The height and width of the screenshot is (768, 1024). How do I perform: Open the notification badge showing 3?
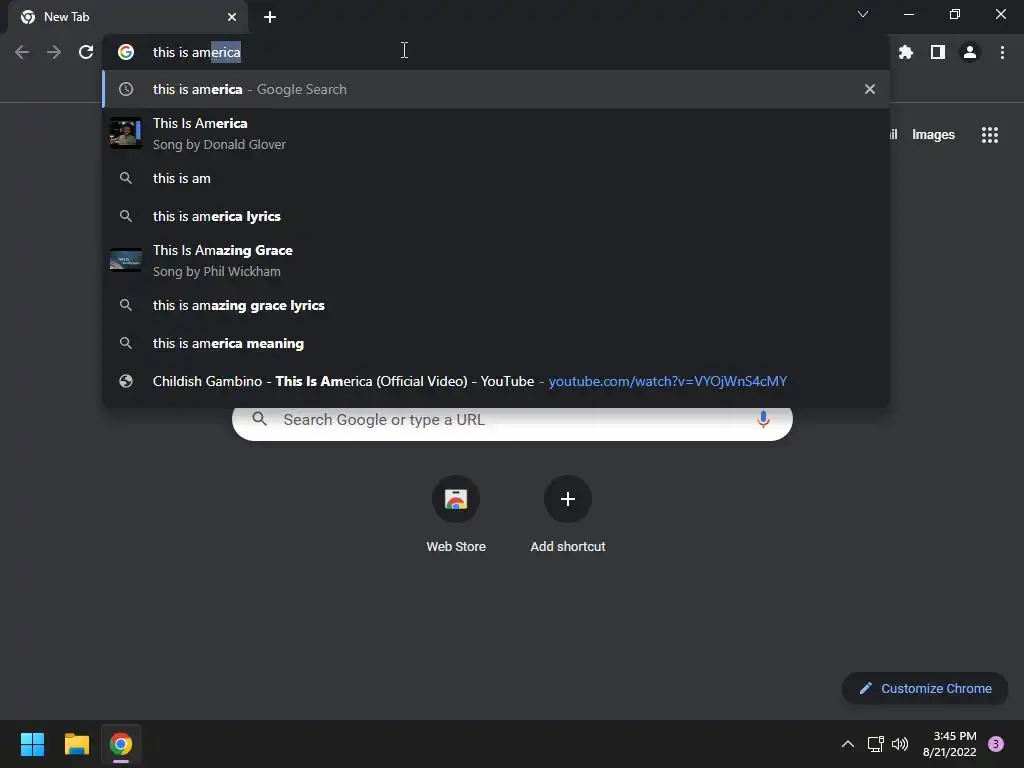[996, 744]
